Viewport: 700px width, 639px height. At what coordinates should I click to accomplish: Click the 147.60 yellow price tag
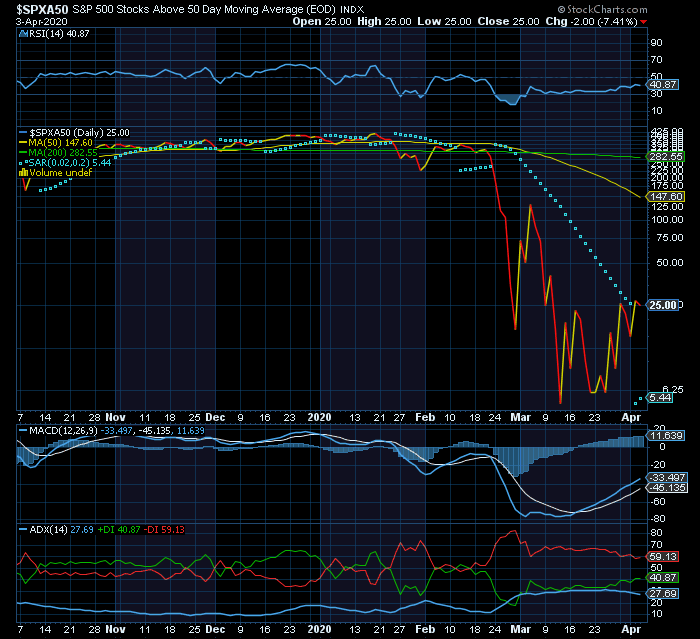click(x=666, y=196)
